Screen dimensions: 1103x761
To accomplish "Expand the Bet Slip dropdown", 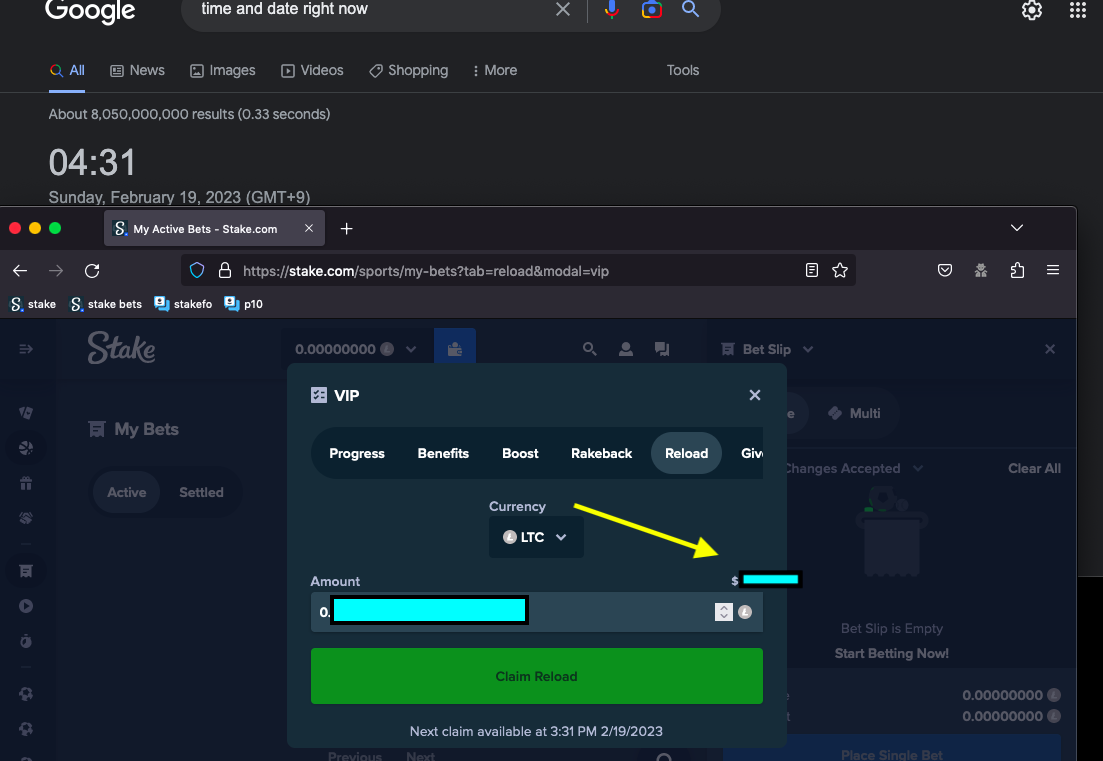I will point(808,350).
